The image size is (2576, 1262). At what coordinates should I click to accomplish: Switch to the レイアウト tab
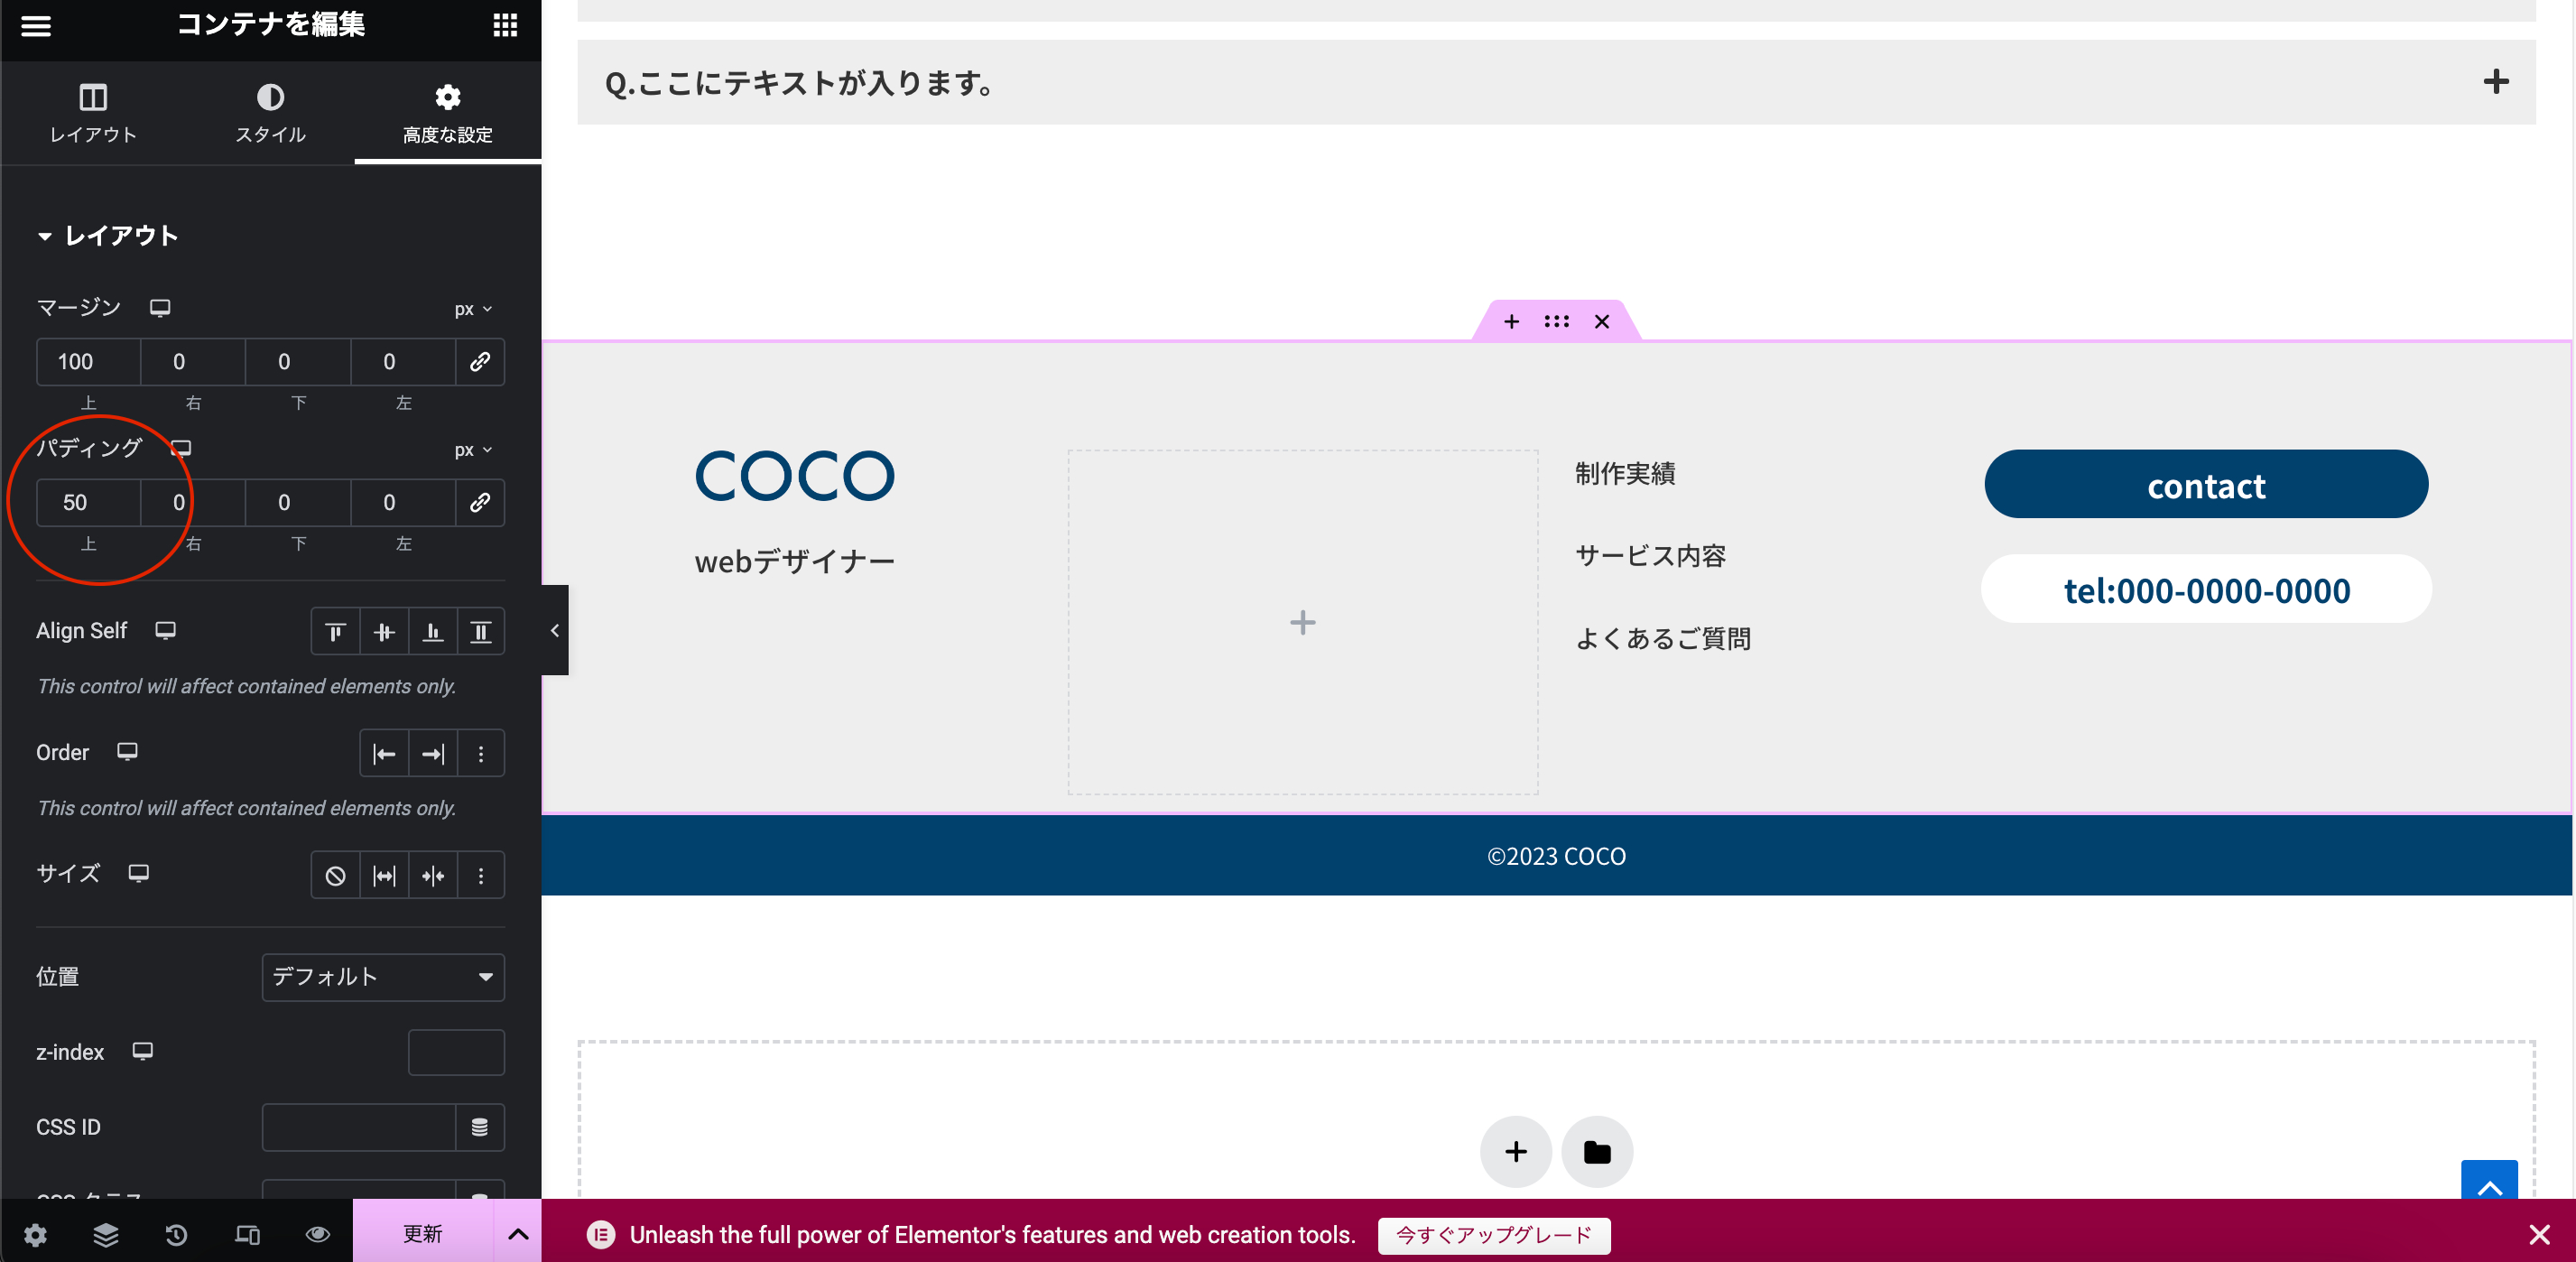93,113
